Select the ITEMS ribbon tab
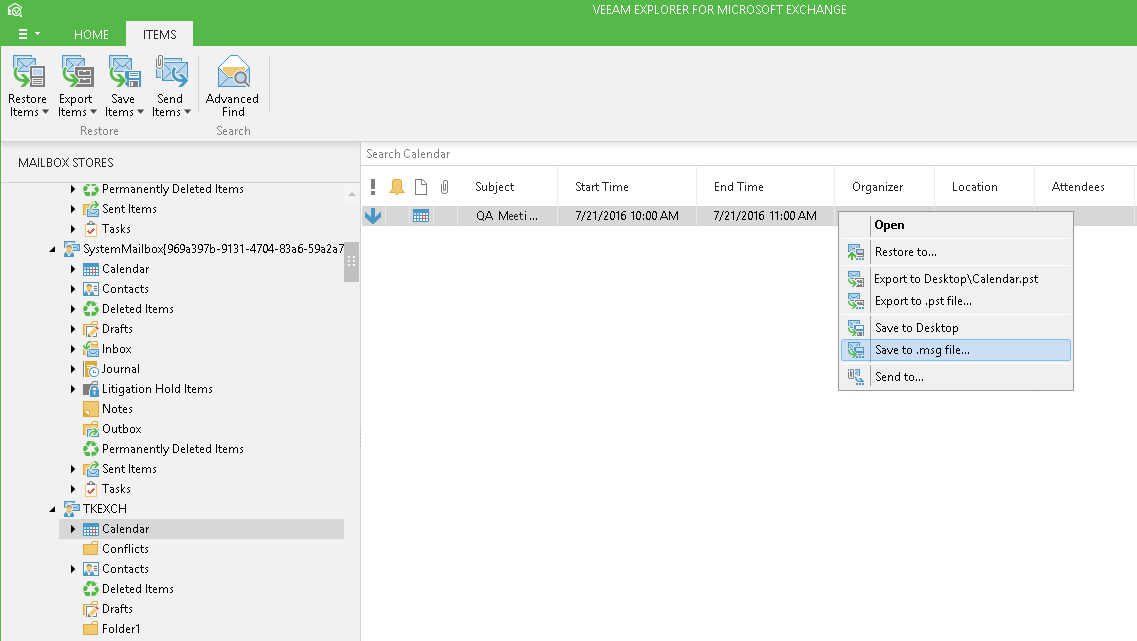1137x641 pixels. coord(160,34)
